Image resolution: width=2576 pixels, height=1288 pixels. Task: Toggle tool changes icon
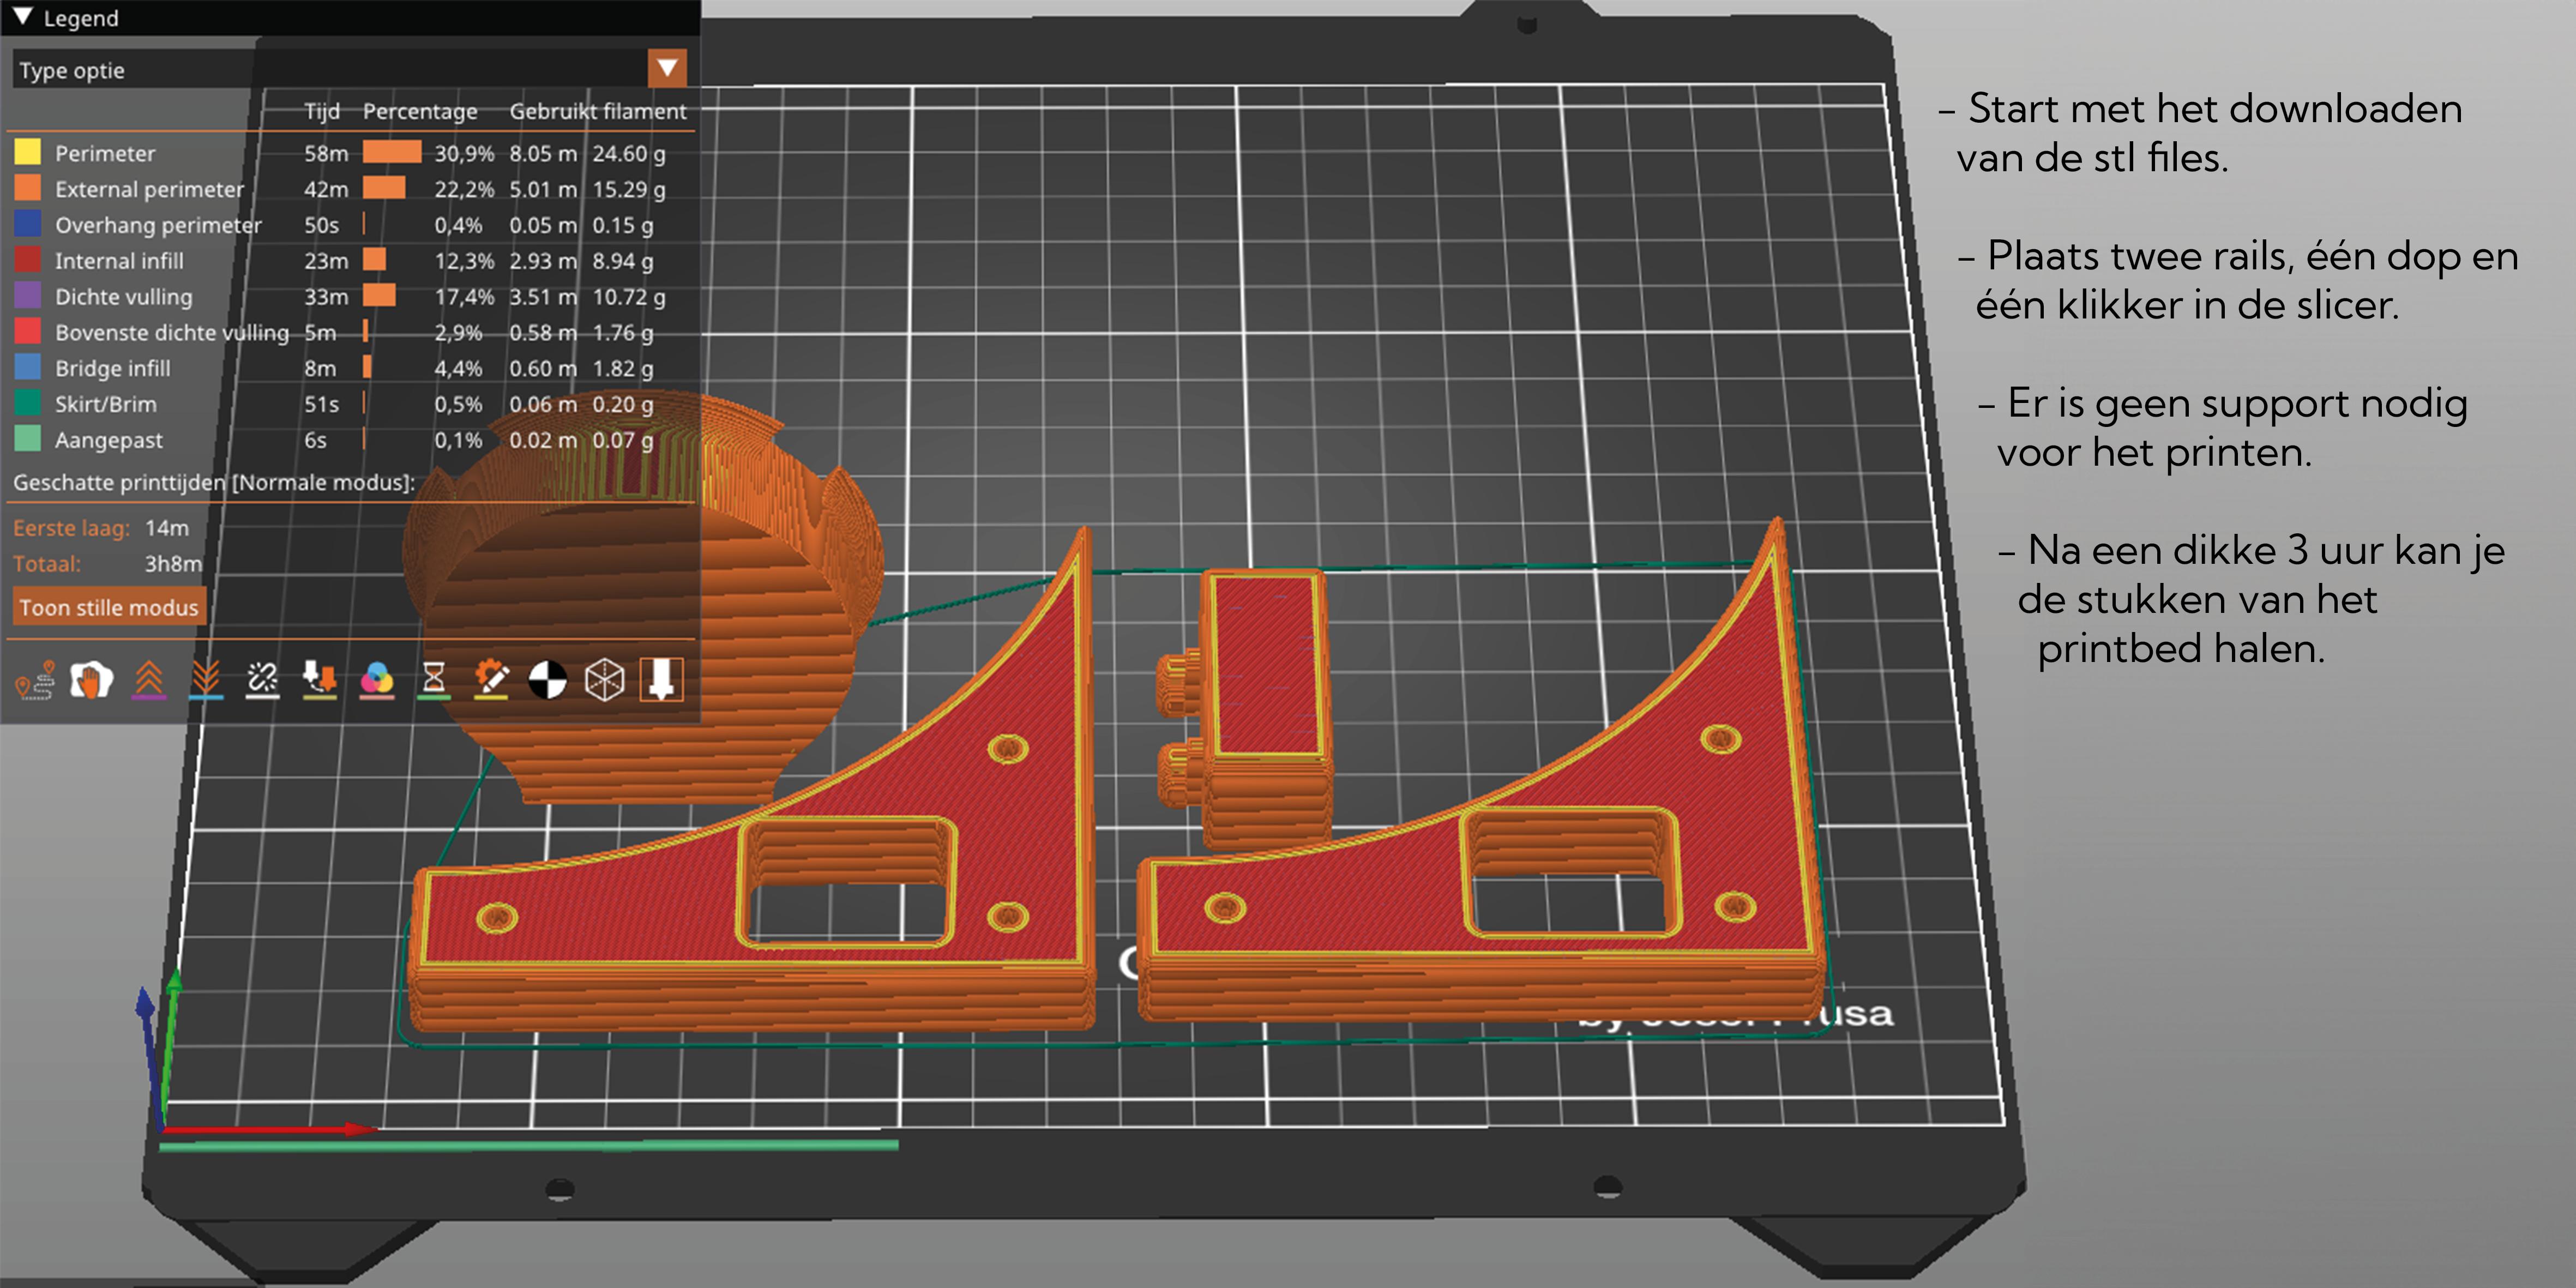(319, 681)
